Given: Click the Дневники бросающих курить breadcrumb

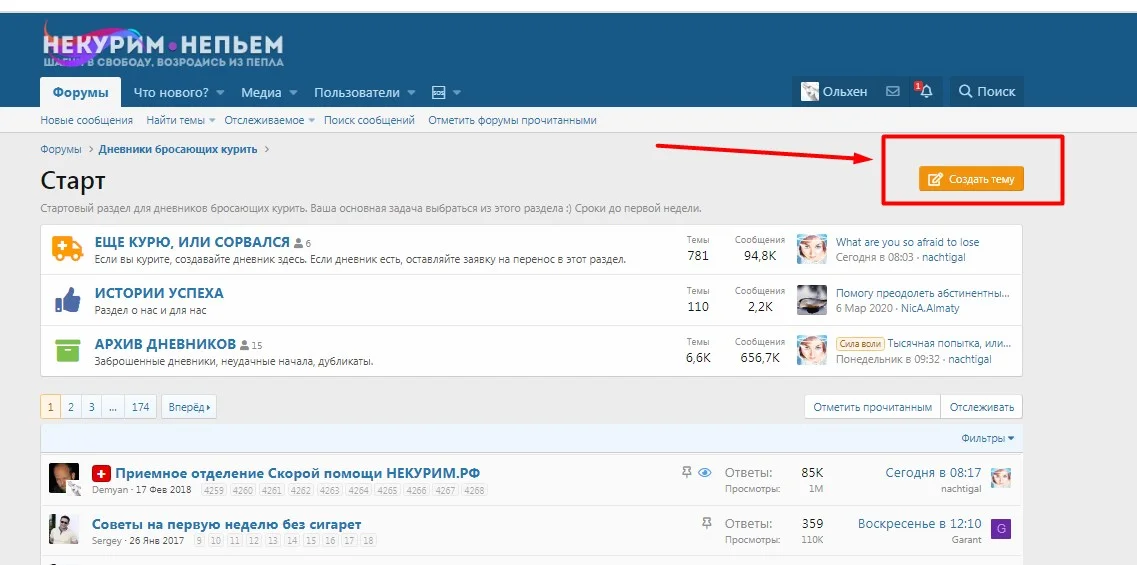Looking at the screenshot, I should 178,149.
